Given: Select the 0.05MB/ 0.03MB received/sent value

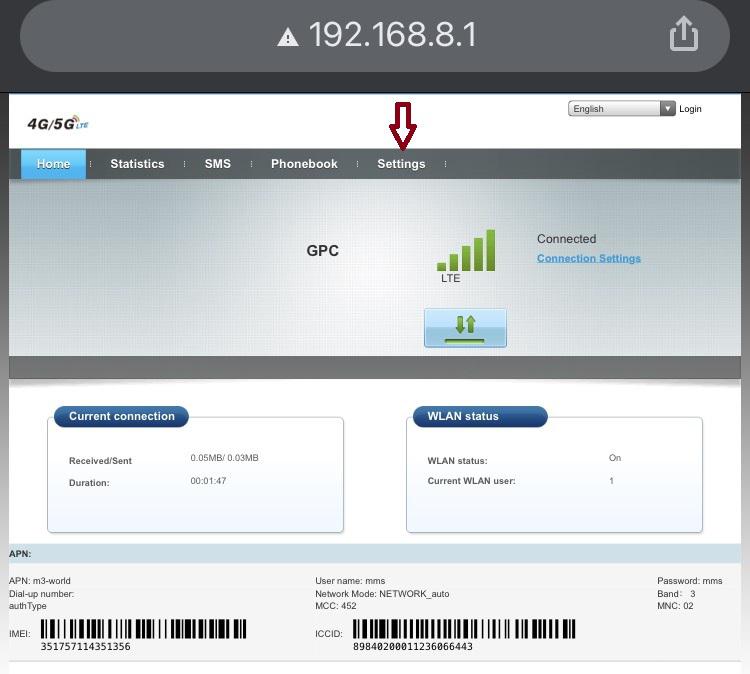Looking at the screenshot, I should tap(224, 458).
